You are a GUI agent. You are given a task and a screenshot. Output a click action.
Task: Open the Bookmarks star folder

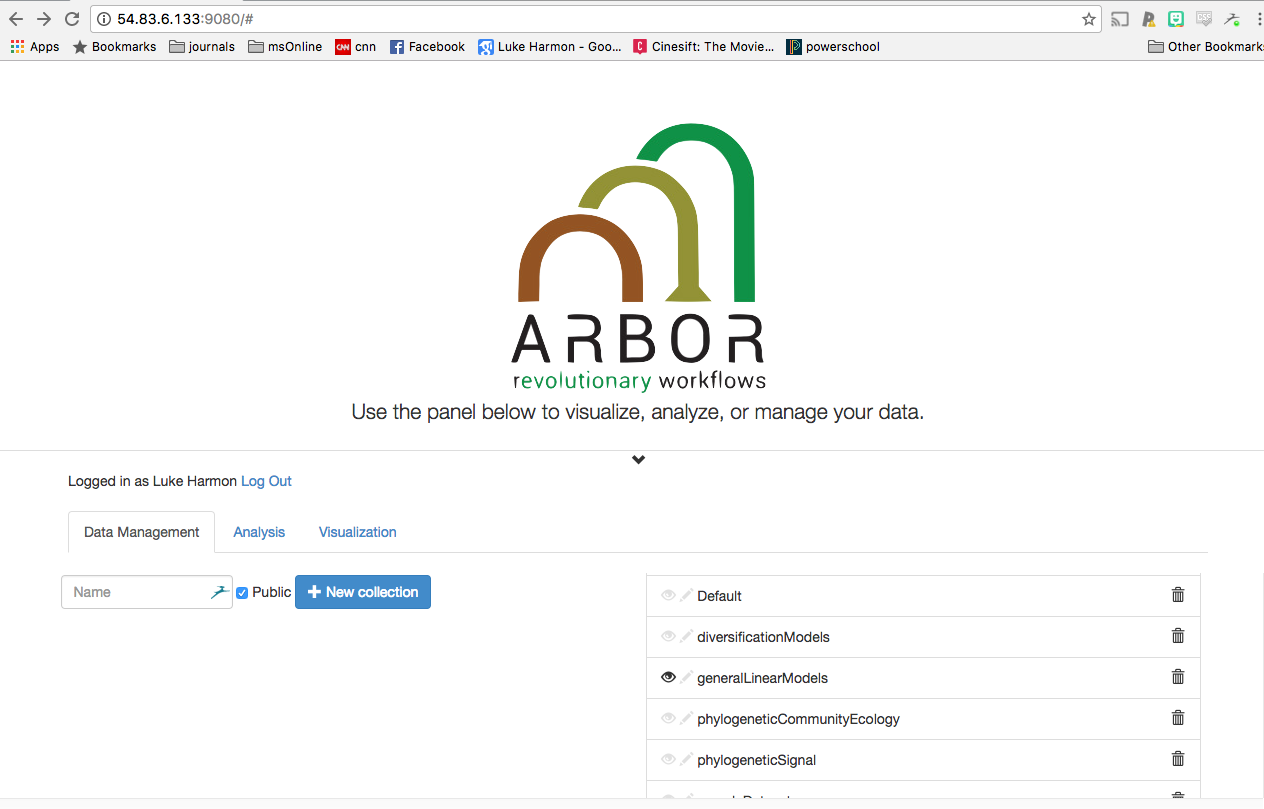click(x=114, y=46)
